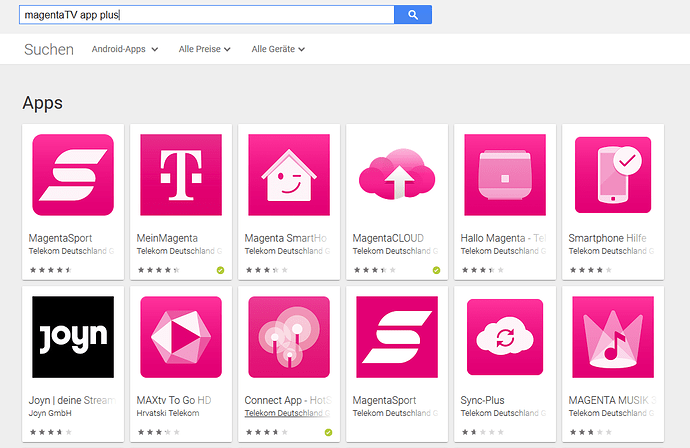The height and width of the screenshot is (448, 690).
Task: Click underlined Telekom Deutschland under Connect App
Action: point(287,413)
